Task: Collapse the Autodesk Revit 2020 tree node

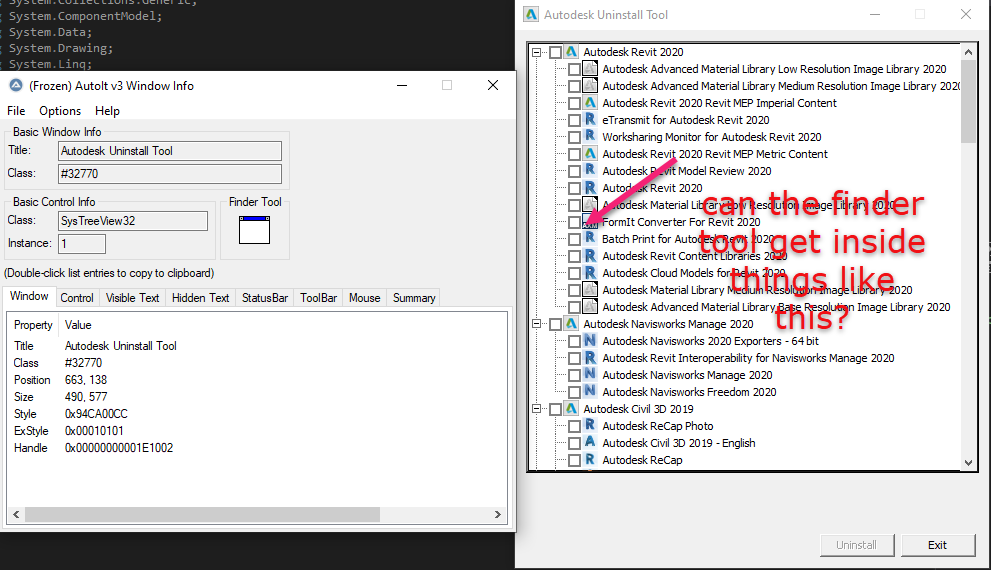Action: (537, 52)
